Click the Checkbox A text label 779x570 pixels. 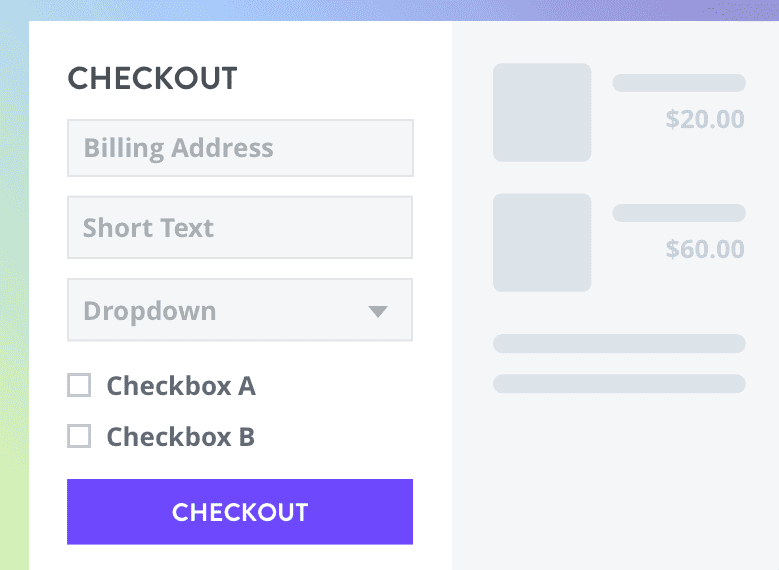tap(181, 385)
